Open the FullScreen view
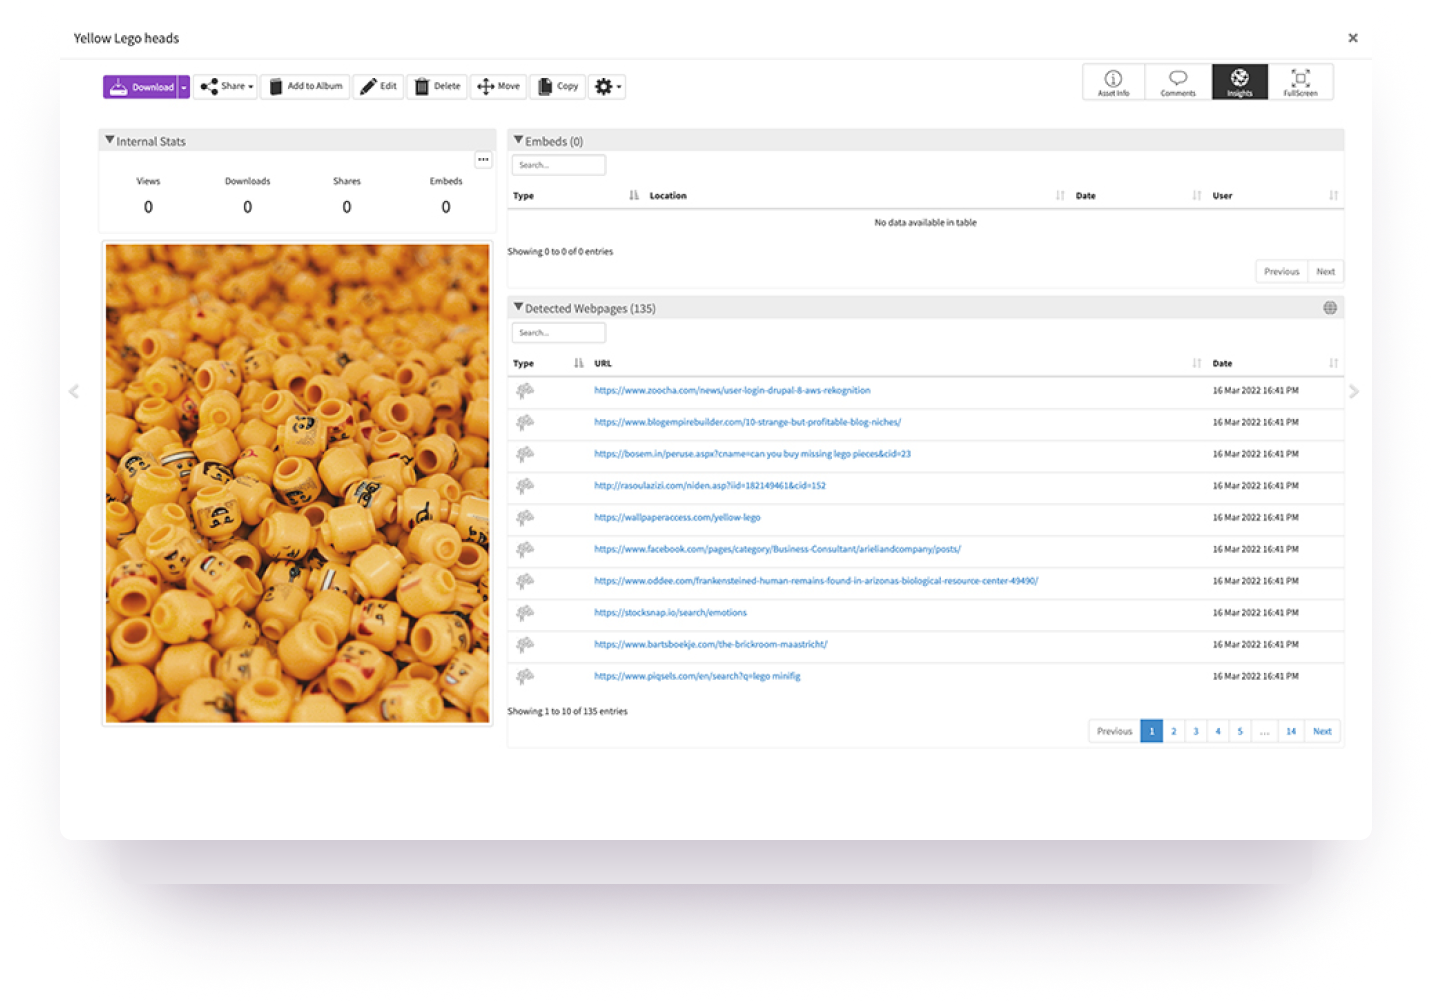1432x1004 pixels. 1300,82
